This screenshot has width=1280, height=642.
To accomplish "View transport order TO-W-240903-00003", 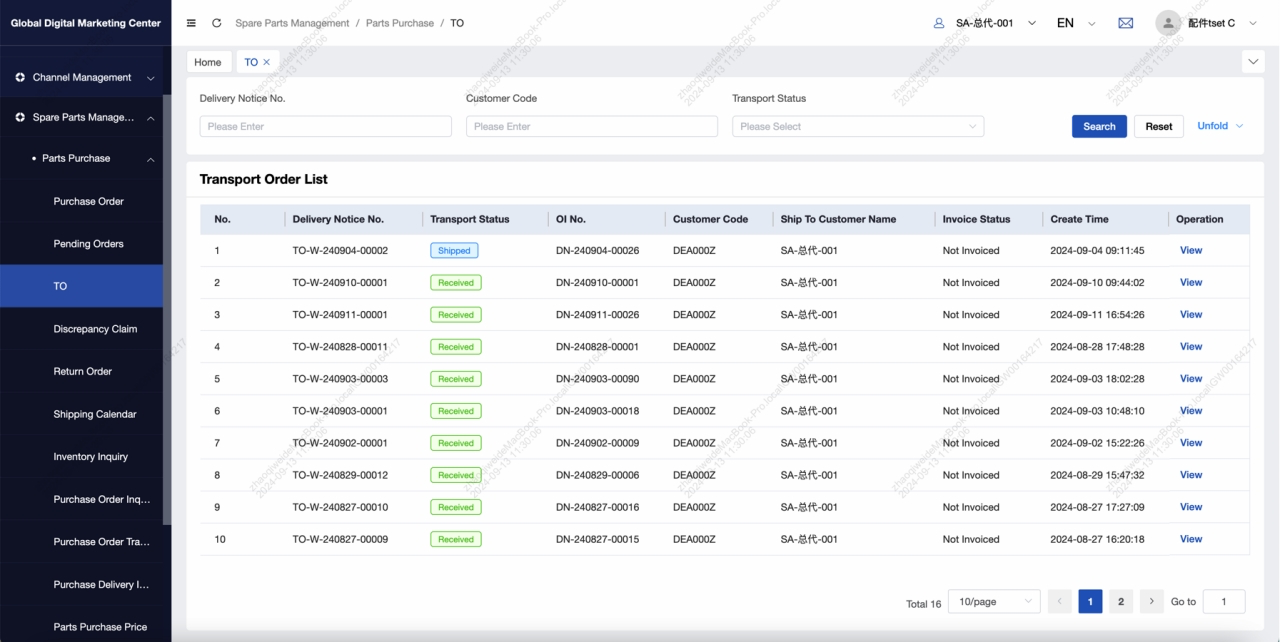I will [x=1191, y=378].
